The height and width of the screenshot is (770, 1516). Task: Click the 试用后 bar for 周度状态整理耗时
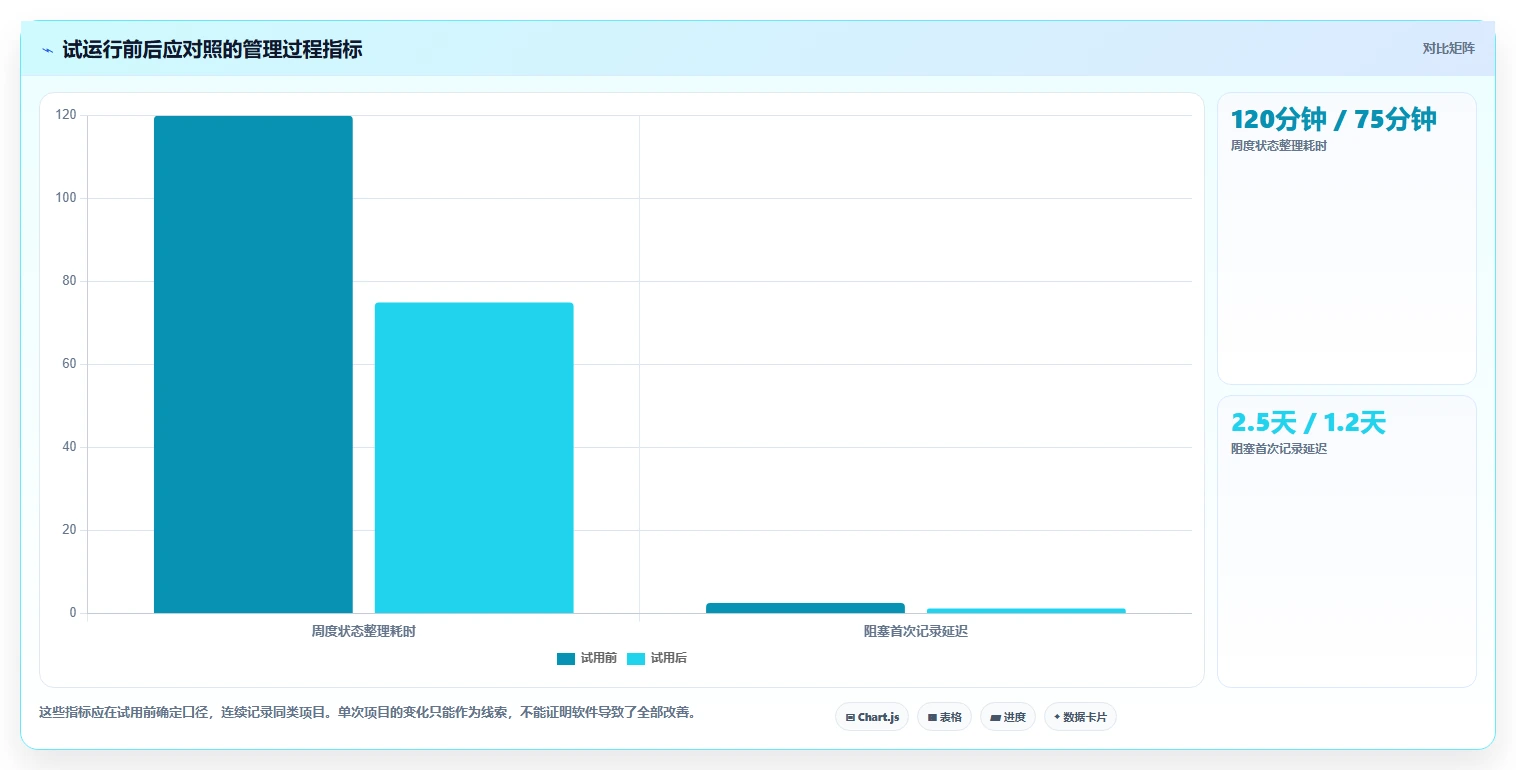point(474,458)
